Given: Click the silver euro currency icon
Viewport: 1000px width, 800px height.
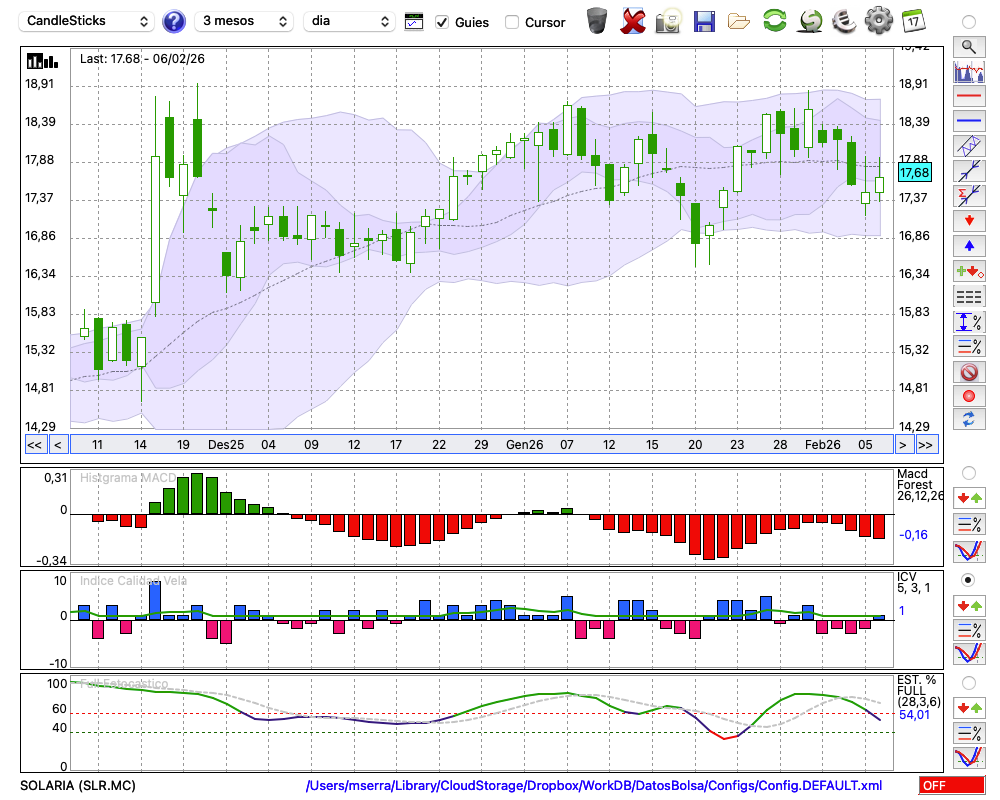Looking at the screenshot, I should (x=844, y=20).
